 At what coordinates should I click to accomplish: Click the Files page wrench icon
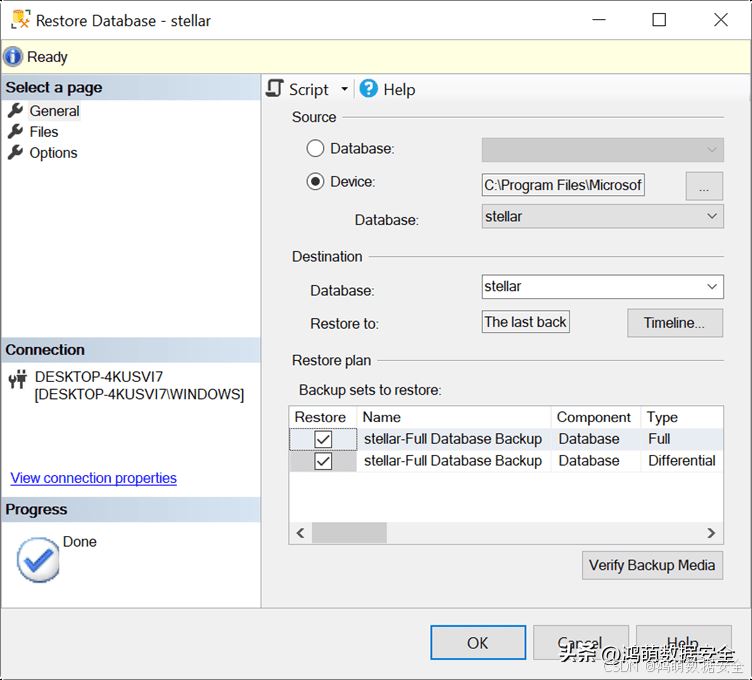pyautogui.click(x=15, y=131)
